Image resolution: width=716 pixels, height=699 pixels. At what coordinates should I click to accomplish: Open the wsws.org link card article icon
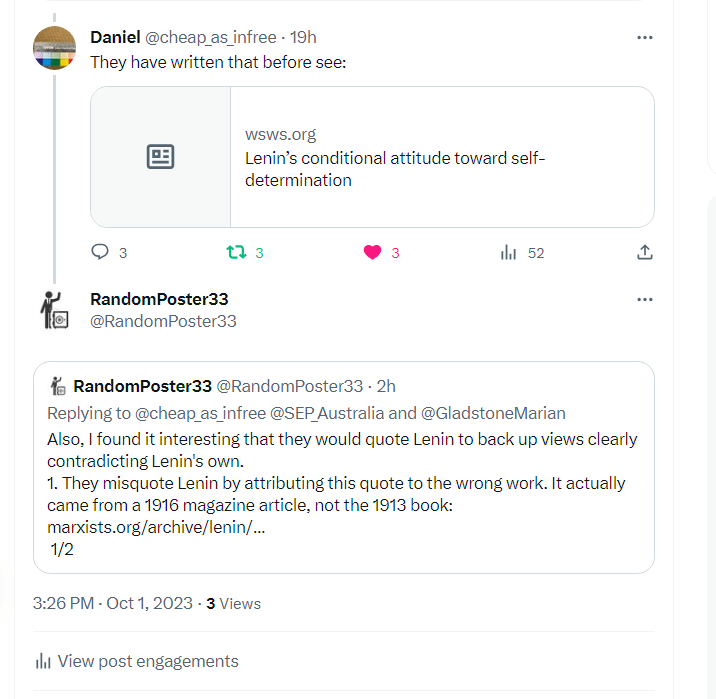[x=161, y=157]
